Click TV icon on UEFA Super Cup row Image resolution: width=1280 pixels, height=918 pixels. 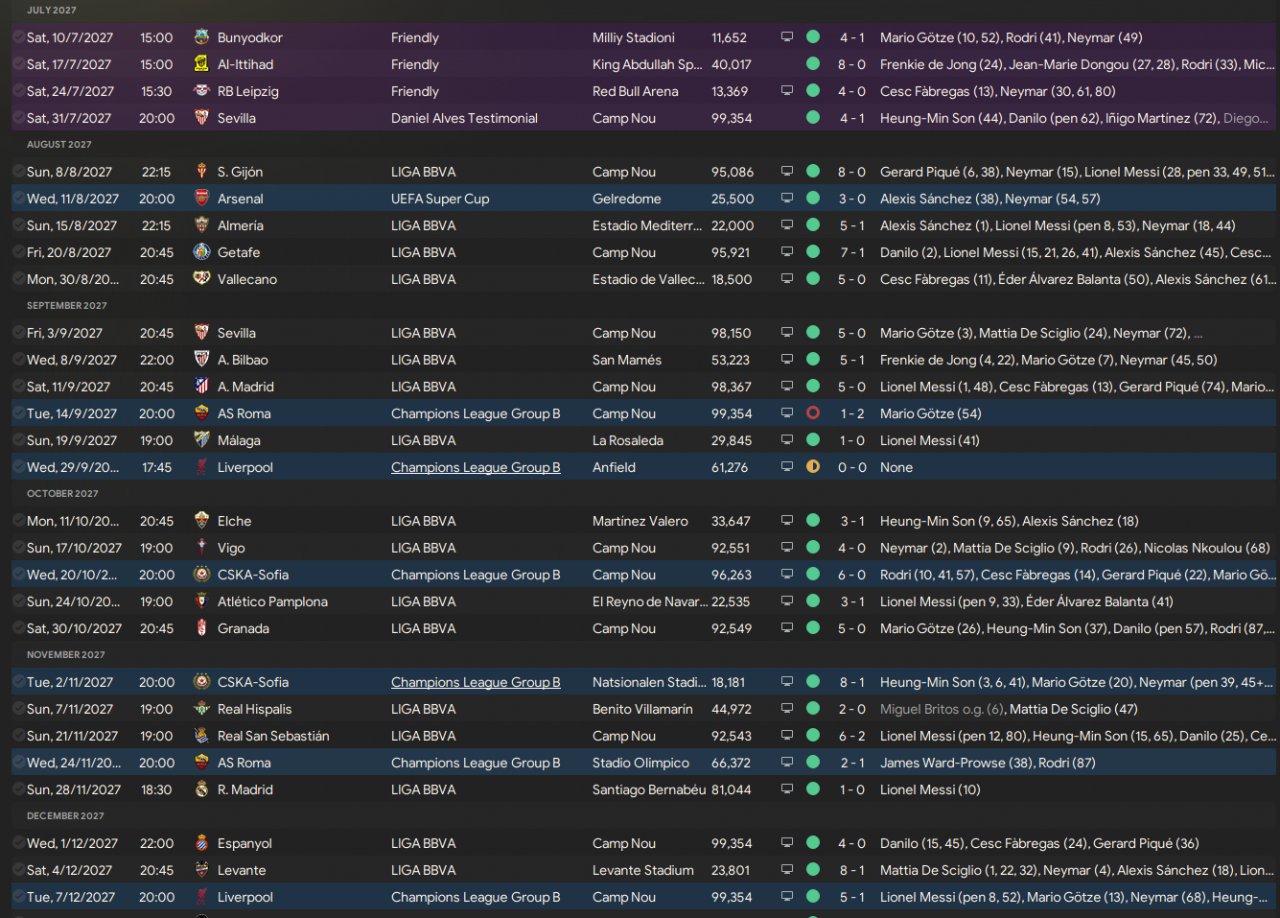point(787,199)
